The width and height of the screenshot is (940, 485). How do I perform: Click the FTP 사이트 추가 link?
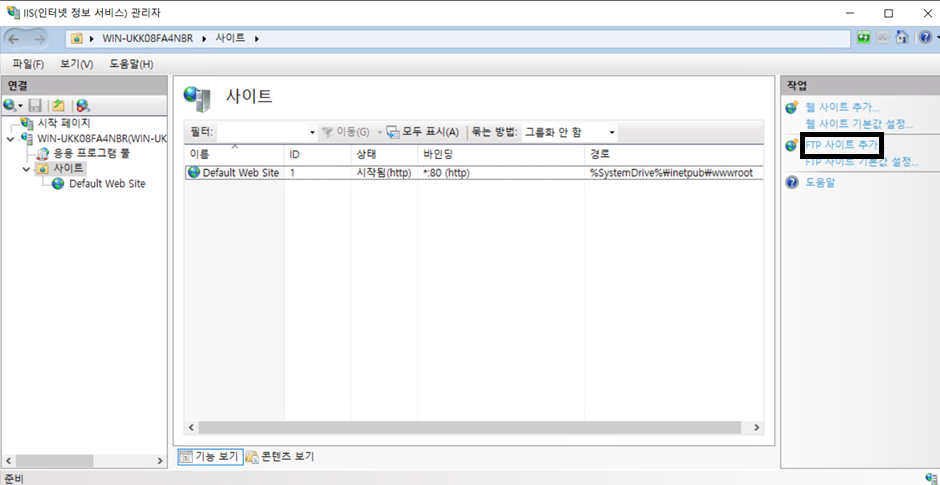click(840, 145)
